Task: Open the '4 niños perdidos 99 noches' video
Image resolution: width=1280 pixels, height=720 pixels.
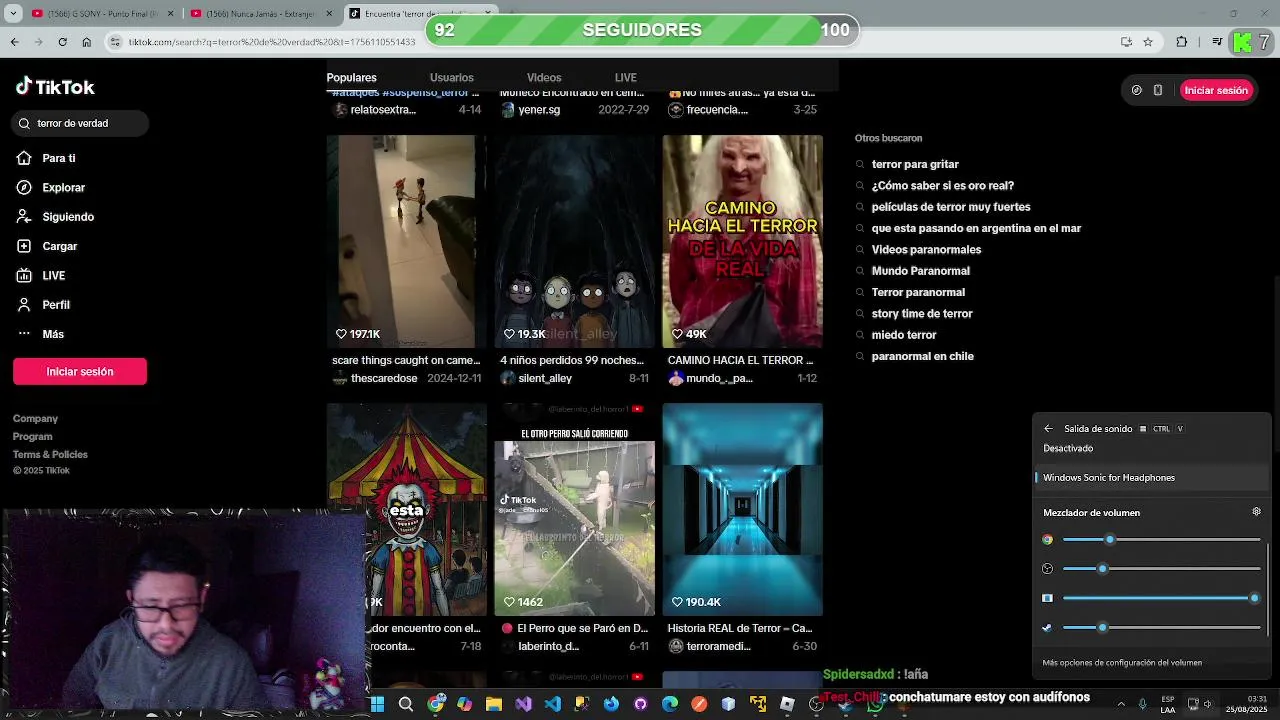Action: 574,242
